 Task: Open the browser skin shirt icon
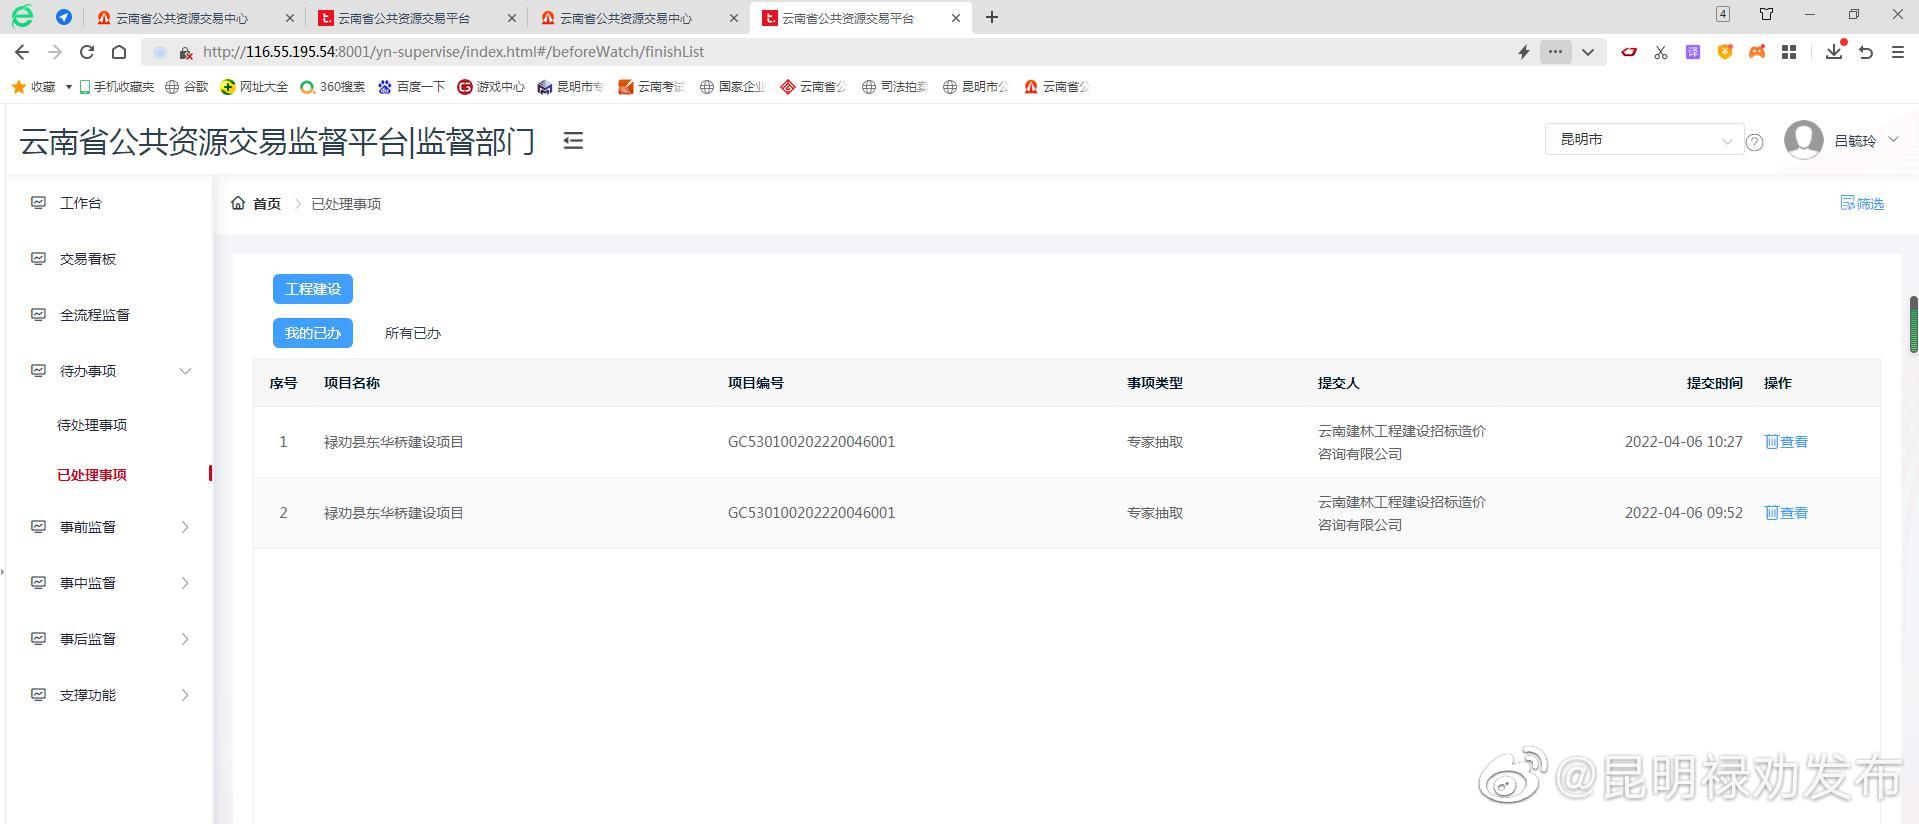coord(1766,14)
